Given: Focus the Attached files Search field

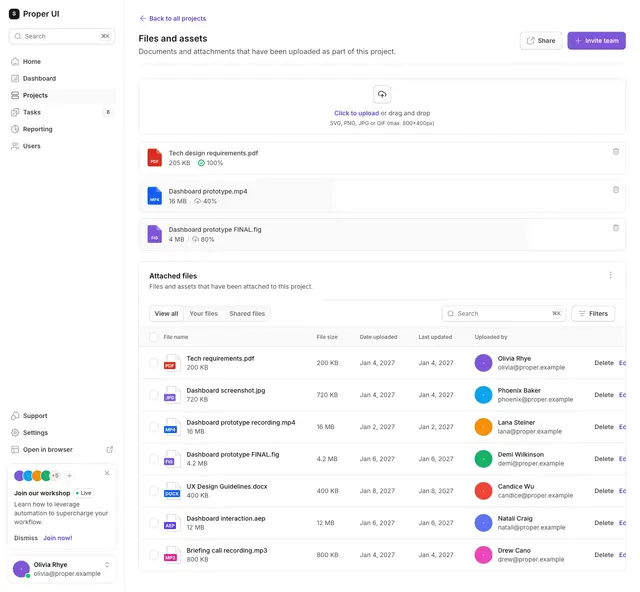Looking at the screenshot, I should pyautogui.click(x=504, y=314).
